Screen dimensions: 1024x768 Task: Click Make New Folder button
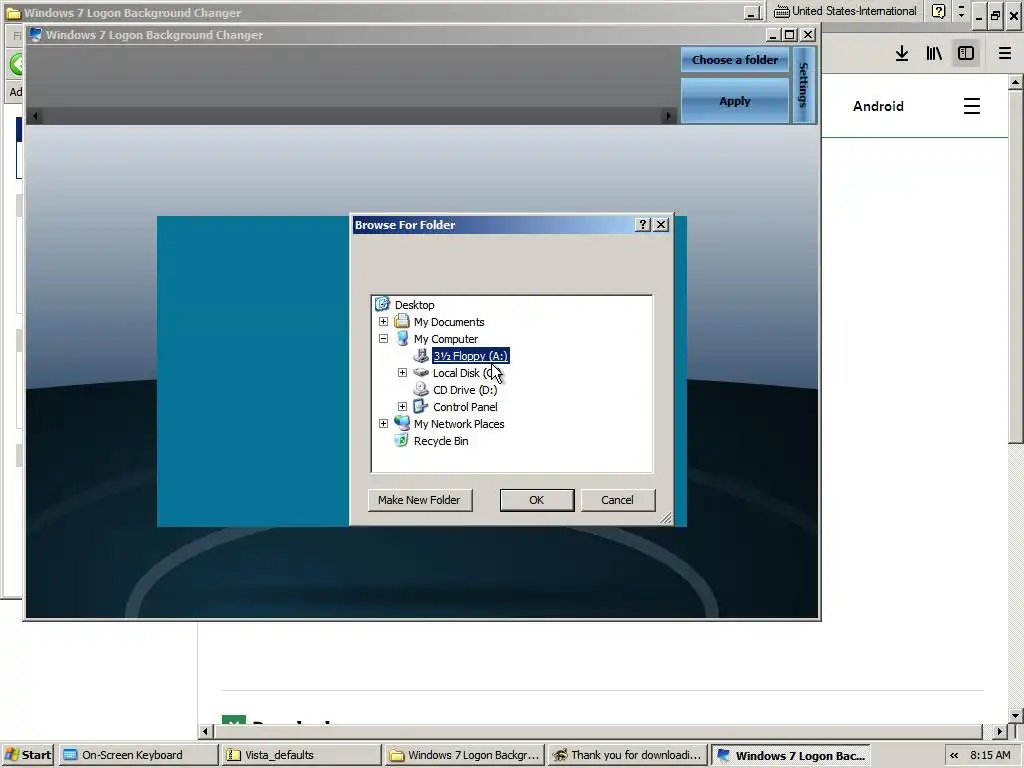(x=419, y=500)
